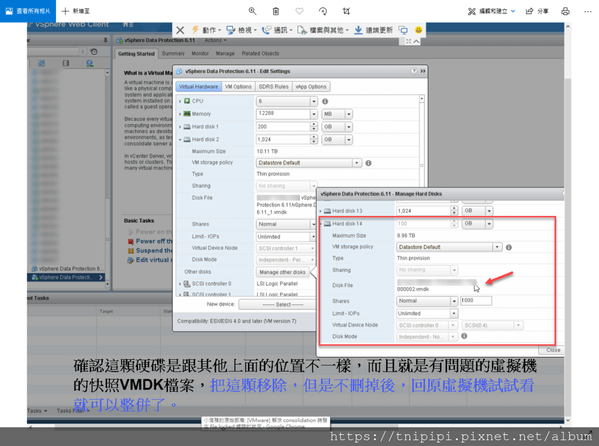Screen dimensions: 599x446
Task: Click the Hard disk 14 shares value field
Action: (x=476, y=301)
